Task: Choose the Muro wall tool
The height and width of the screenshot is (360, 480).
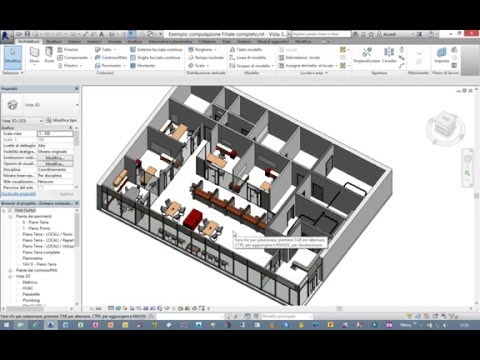Action: 34,56
